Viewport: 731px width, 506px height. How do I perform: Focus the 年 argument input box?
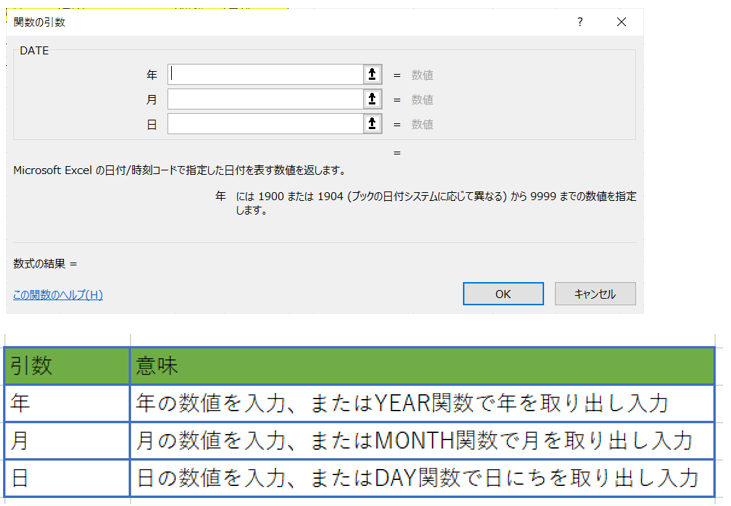[x=264, y=74]
